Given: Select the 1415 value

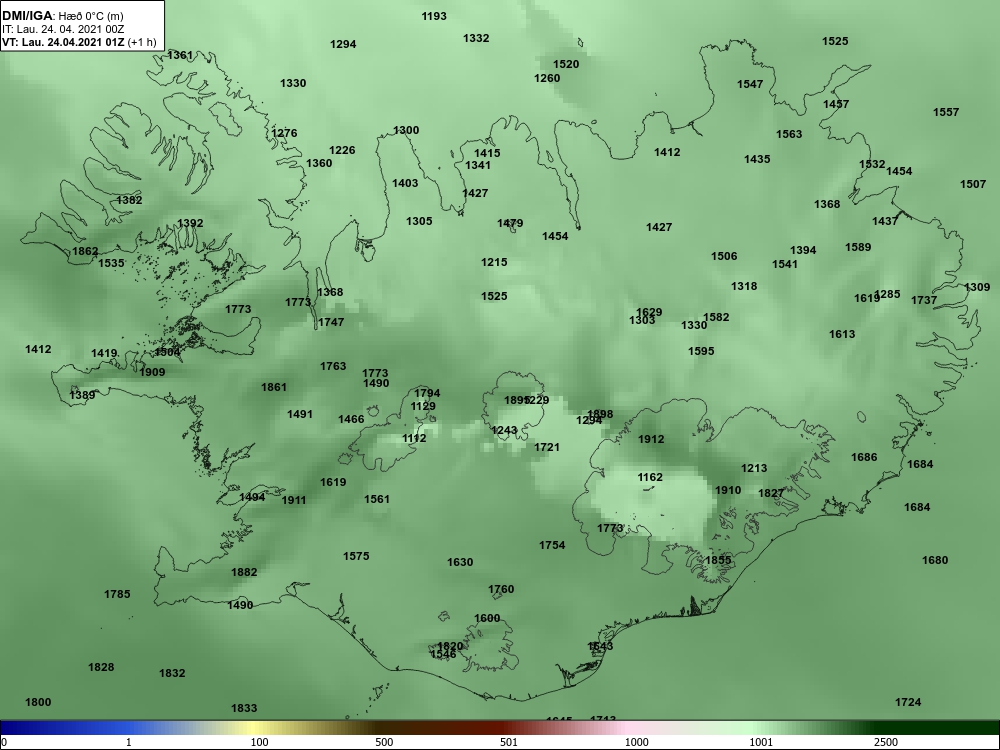Looking at the screenshot, I should pos(487,153).
